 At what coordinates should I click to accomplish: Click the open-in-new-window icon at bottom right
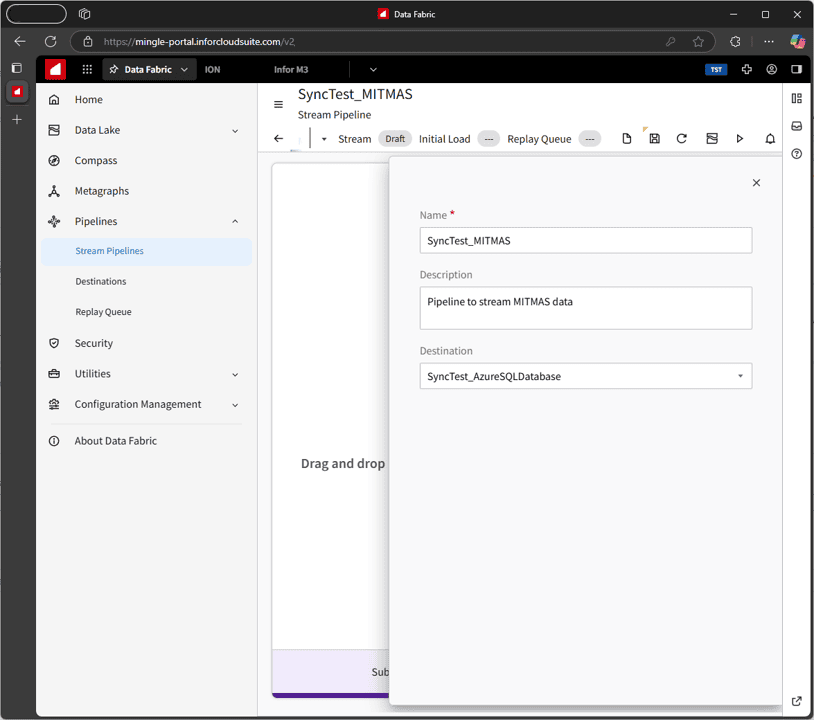pos(796,701)
